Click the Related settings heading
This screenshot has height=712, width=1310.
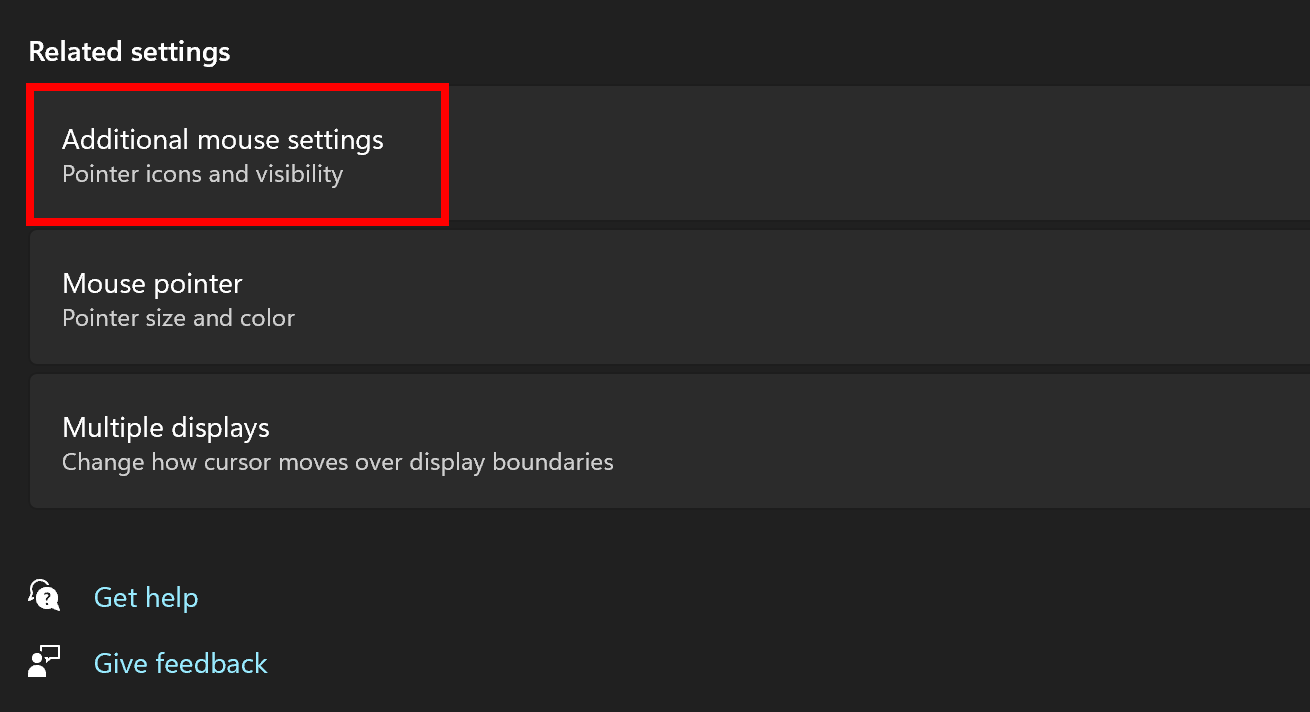tap(129, 52)
